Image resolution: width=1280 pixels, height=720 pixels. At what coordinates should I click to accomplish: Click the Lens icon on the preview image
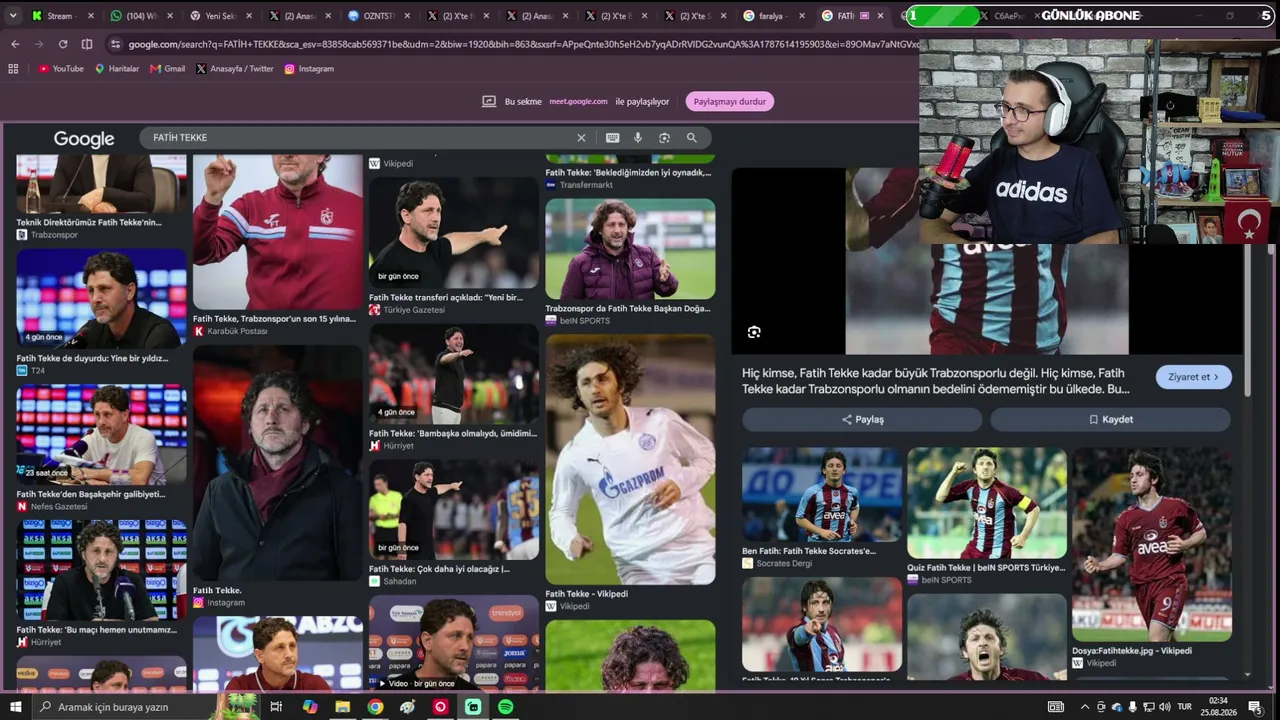click(754, 332)
